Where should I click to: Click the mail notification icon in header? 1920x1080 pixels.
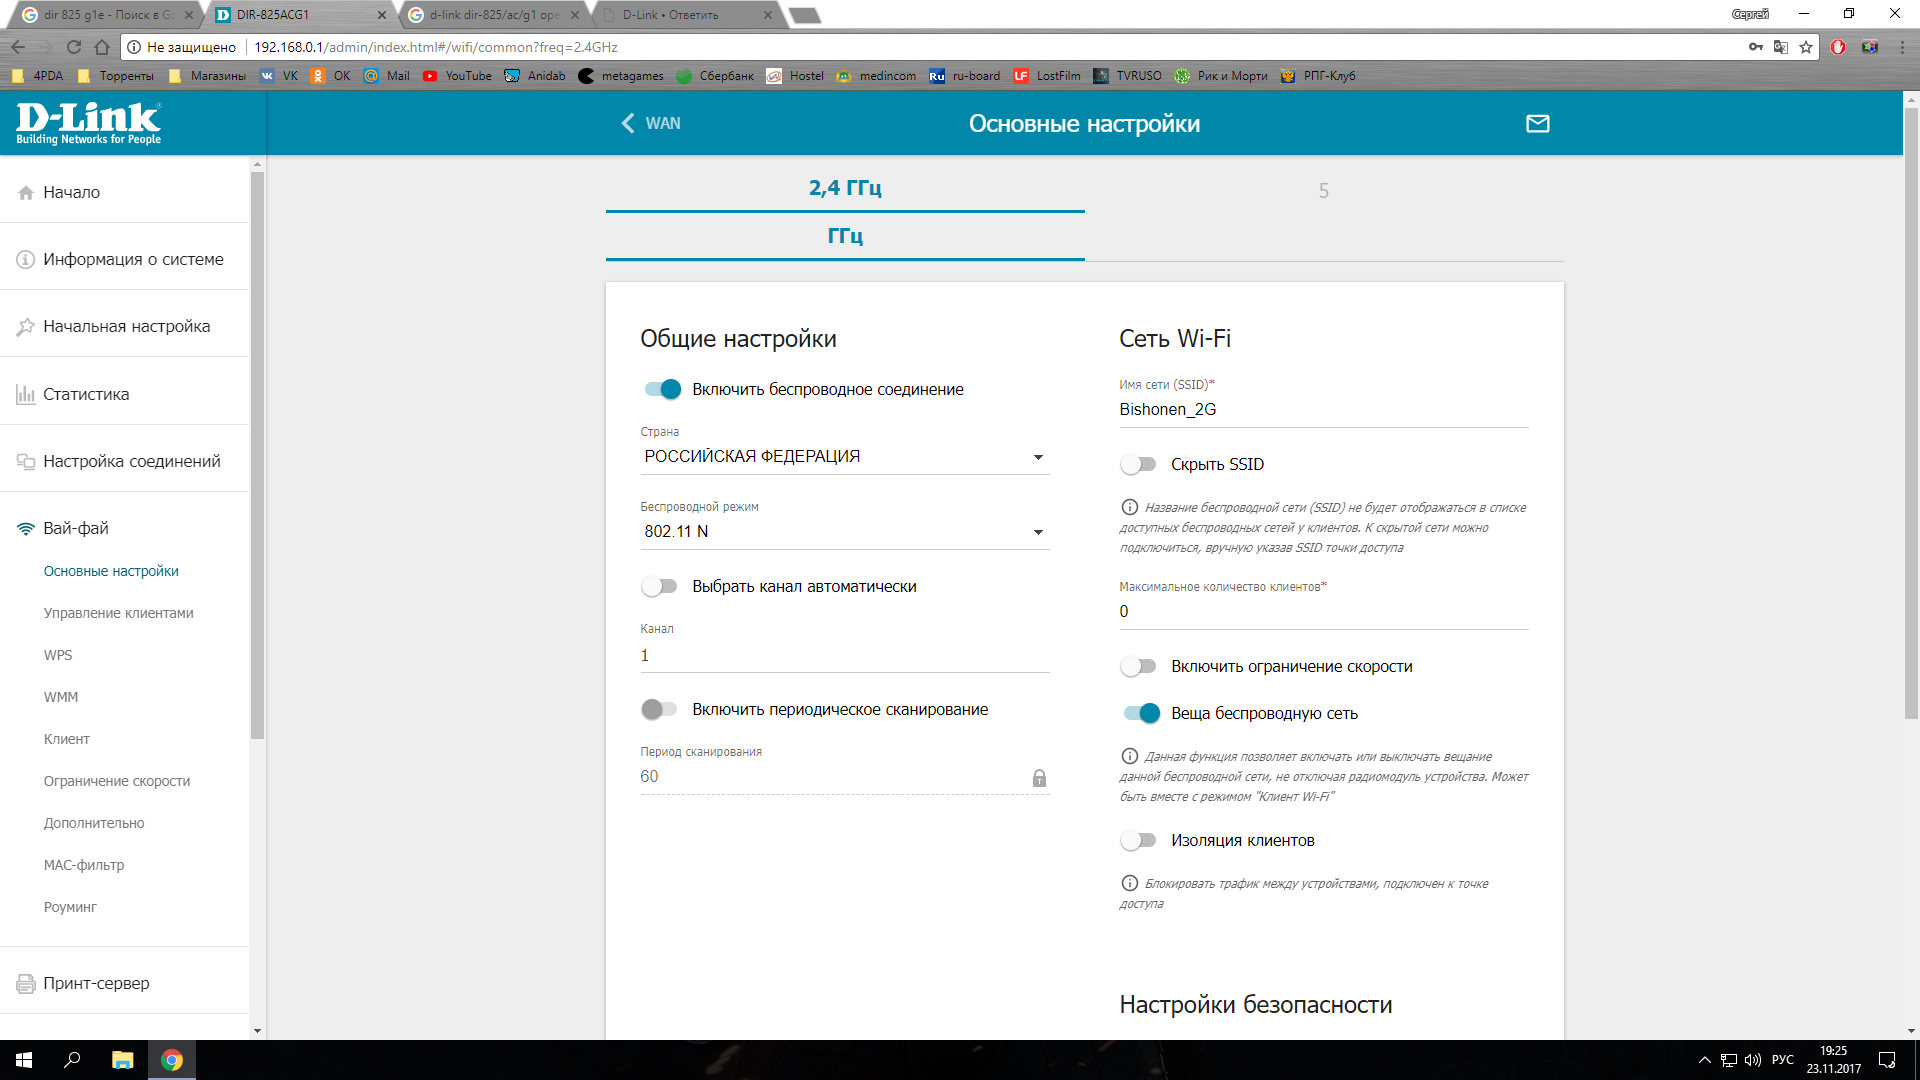pos(1537,123)
